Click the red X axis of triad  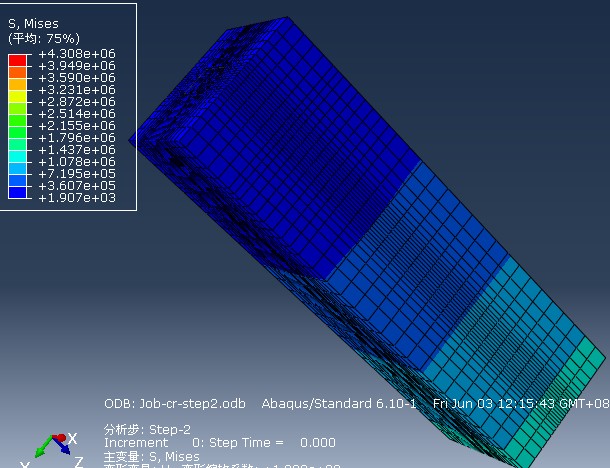61,438
